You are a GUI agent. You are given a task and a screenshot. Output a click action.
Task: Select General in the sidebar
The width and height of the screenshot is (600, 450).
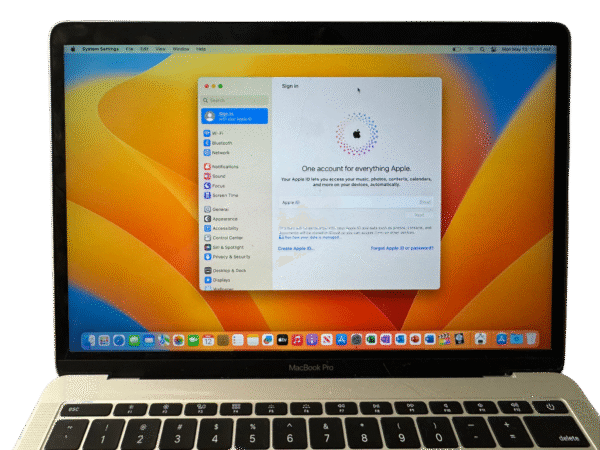[216, 209]
